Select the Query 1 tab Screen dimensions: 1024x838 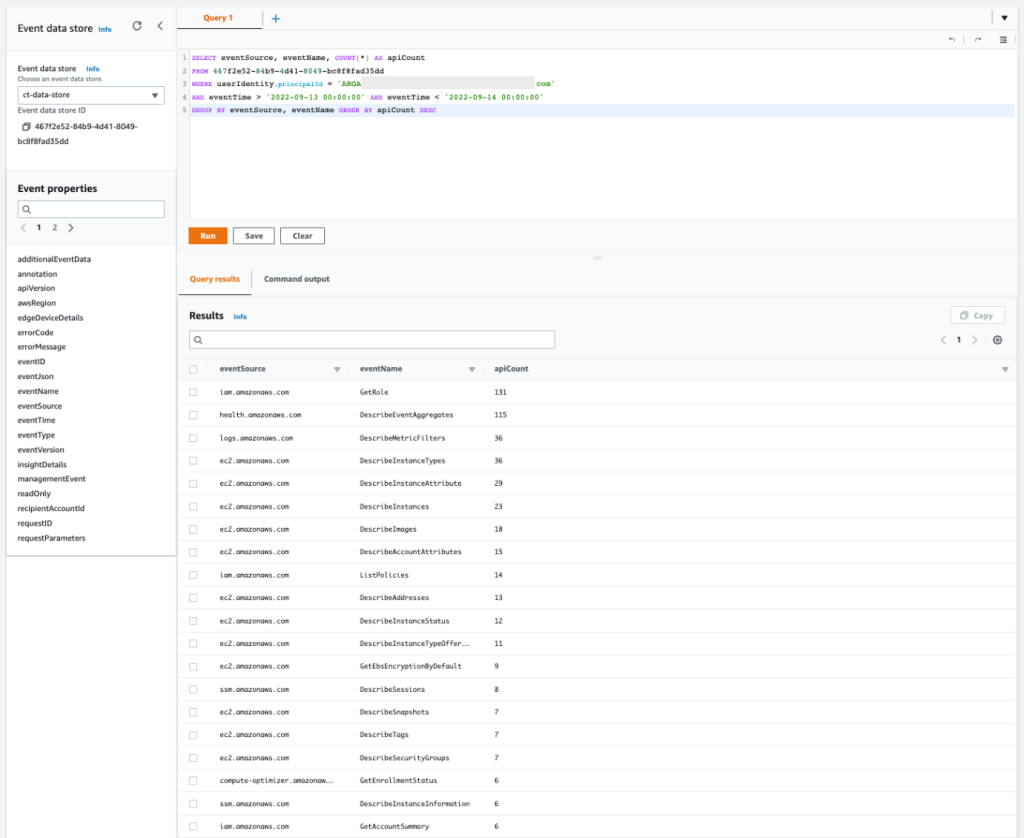(220, 18)
